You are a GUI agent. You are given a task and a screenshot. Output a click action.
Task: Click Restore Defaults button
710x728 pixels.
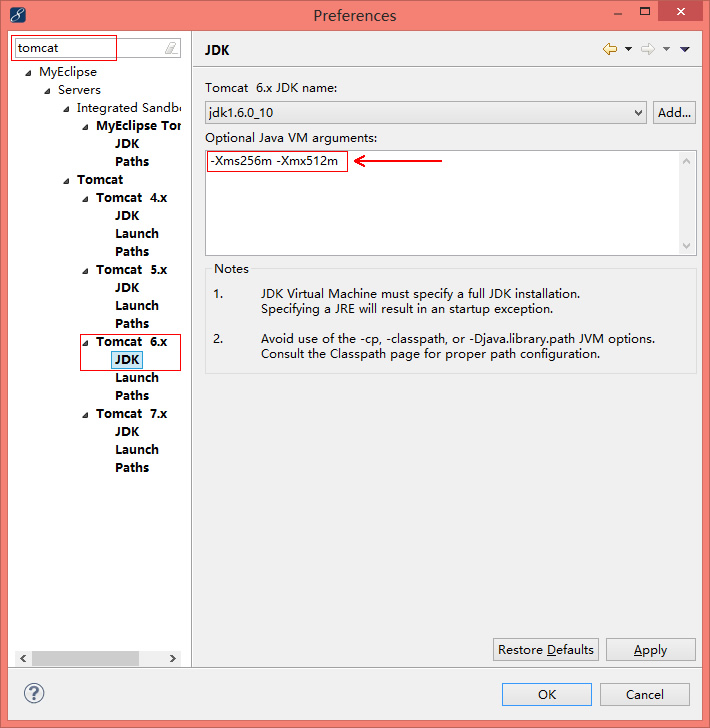[x=546, y=650]
